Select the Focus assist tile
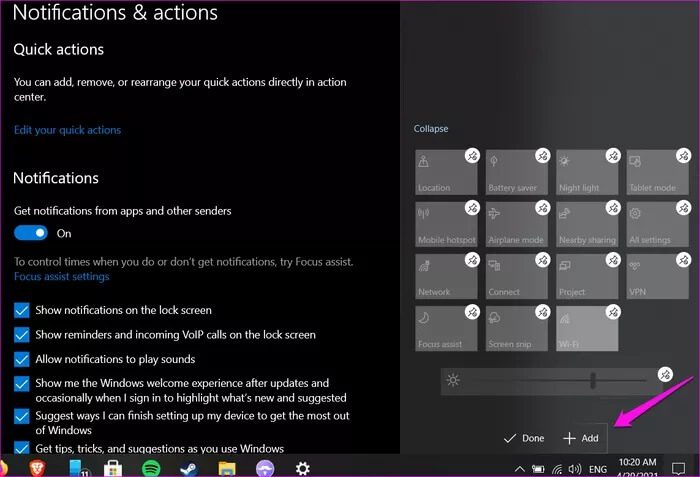 446,329
